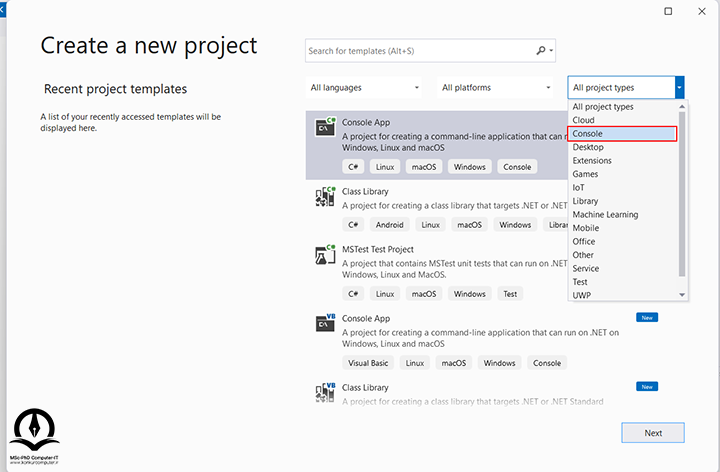This screenshot has width=720, height=472.
Task: Choose Cloud project type
Action: (x=583, y=120)
